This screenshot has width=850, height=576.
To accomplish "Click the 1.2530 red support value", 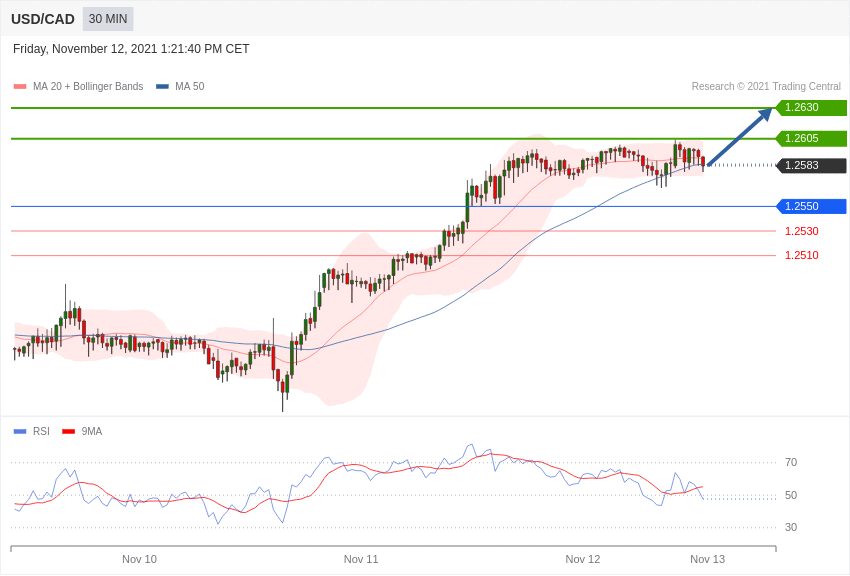I will (802, 231).
